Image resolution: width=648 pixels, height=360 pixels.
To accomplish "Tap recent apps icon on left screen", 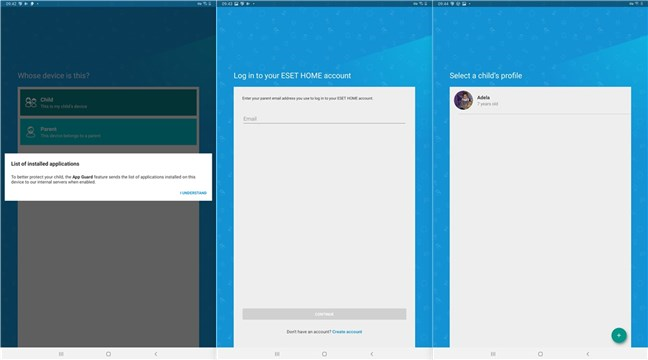I will (x=61, y=354).
